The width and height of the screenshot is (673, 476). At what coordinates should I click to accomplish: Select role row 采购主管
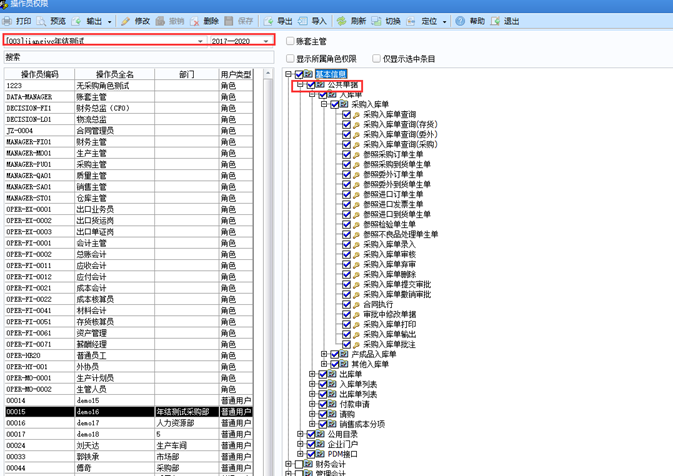[x=129, y=164]
